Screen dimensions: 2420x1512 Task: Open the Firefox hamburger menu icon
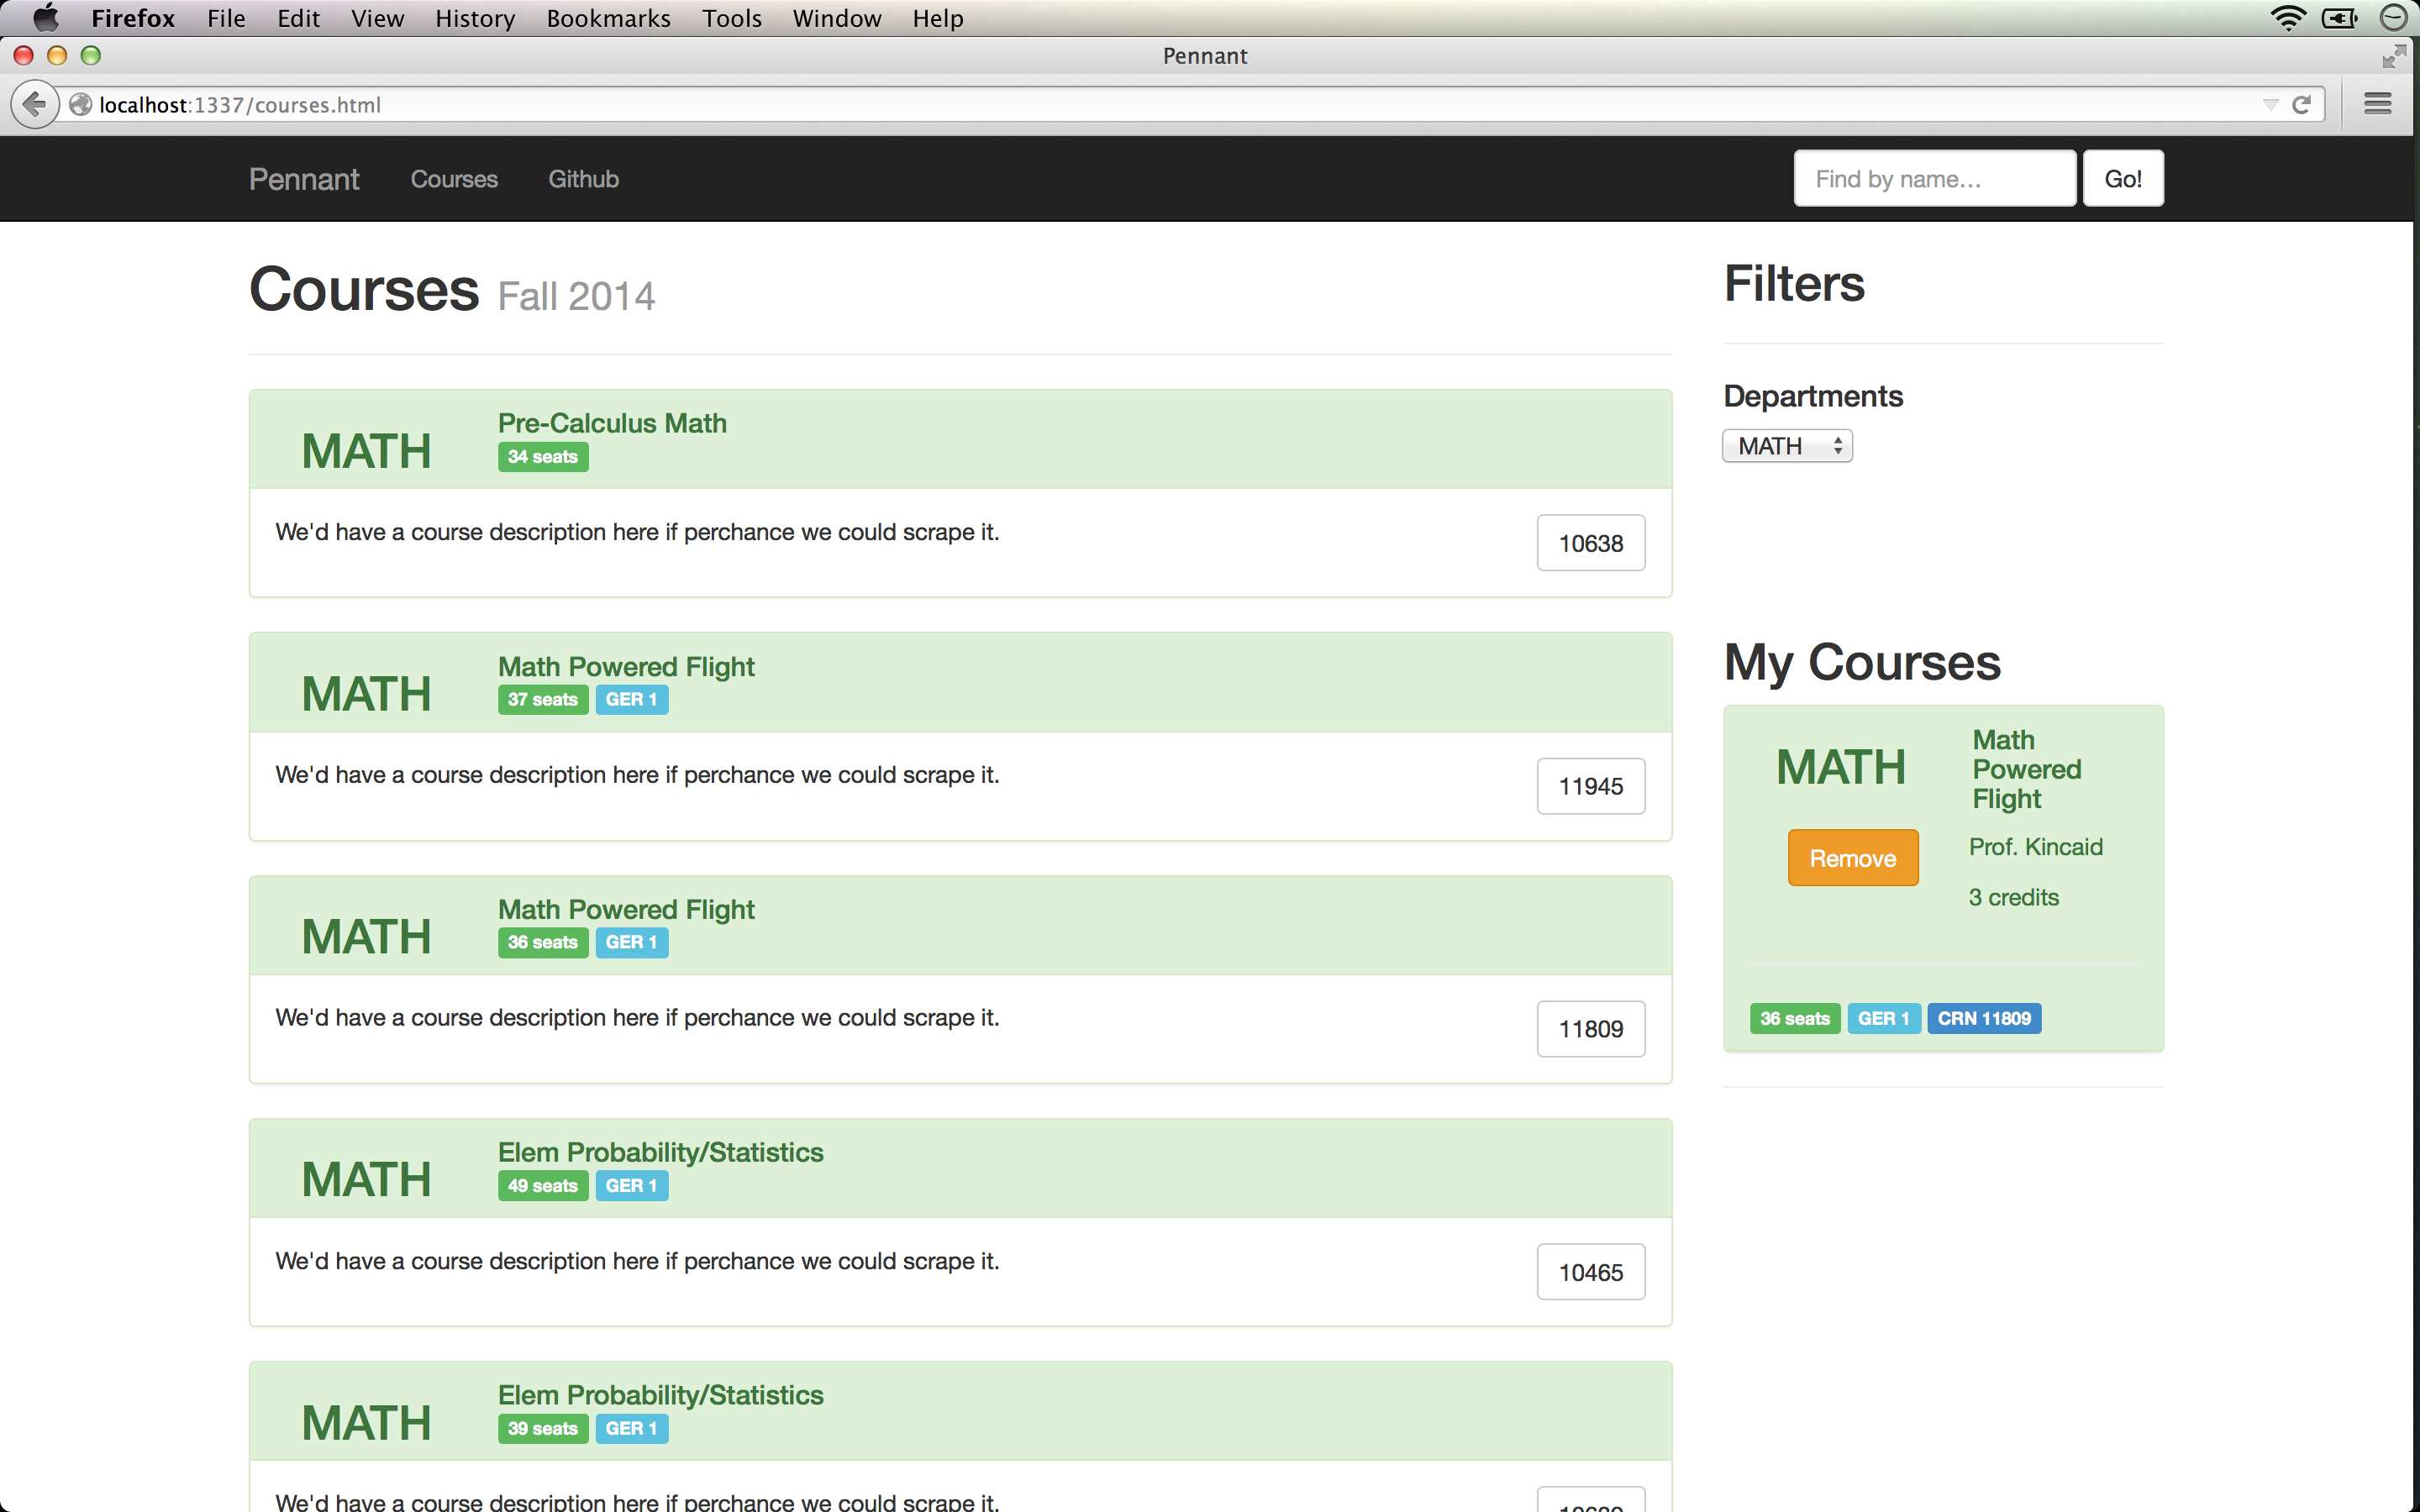(x=2377, y=104)
